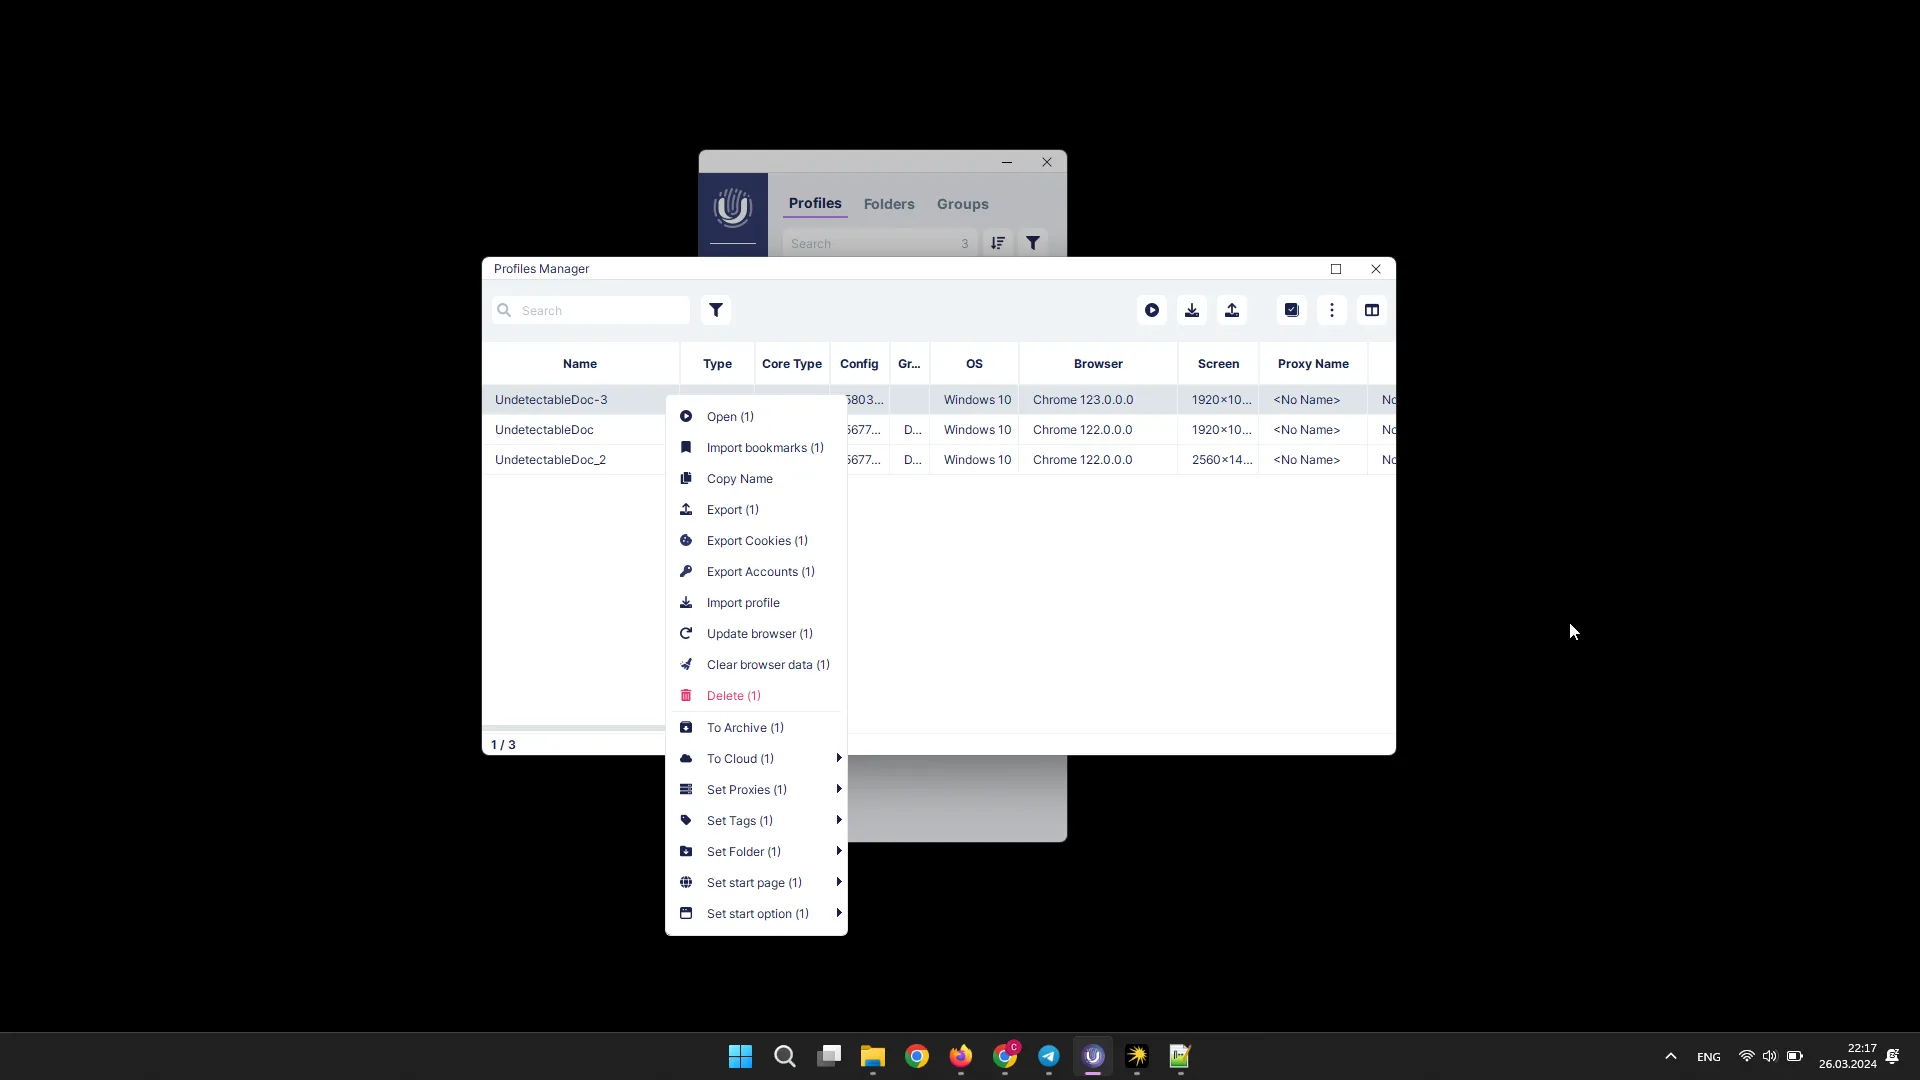Image resolution: width=1920 pixels, height=1080 pixels.
Task: Select the column layout toggle icon
Action: click(x=1371, y=310)
